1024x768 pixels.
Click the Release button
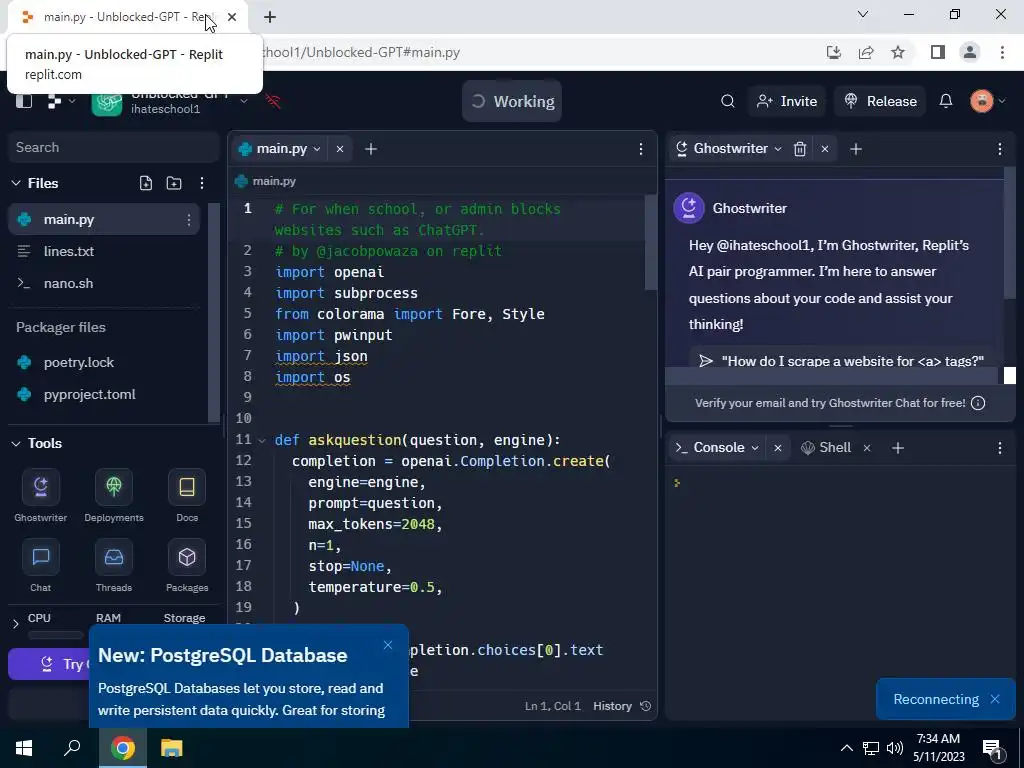[x=880, y=101]
